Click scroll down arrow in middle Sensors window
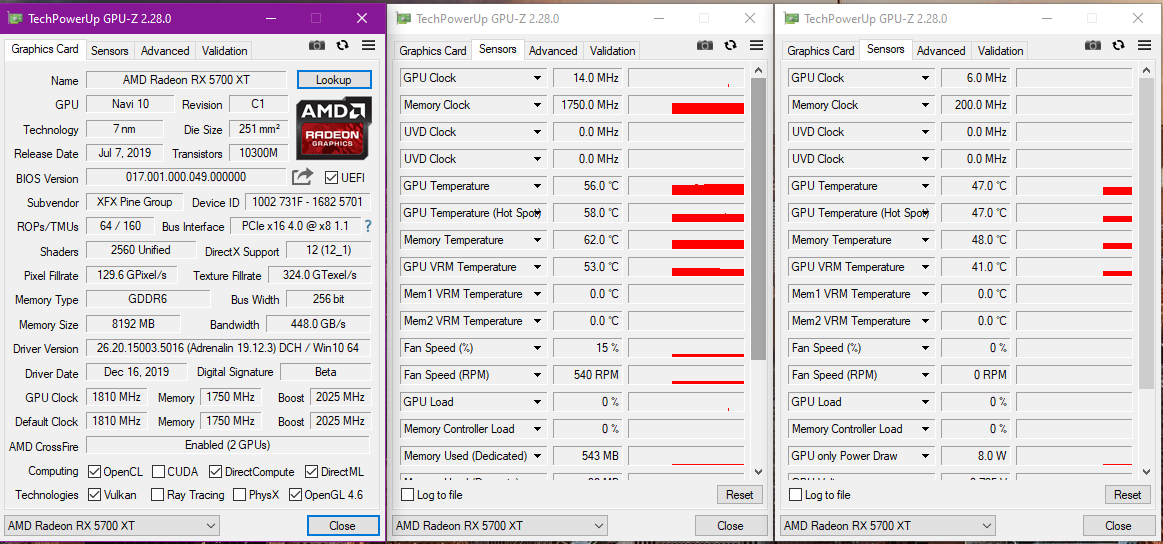 pyautogui.click(x=758, y=471)
